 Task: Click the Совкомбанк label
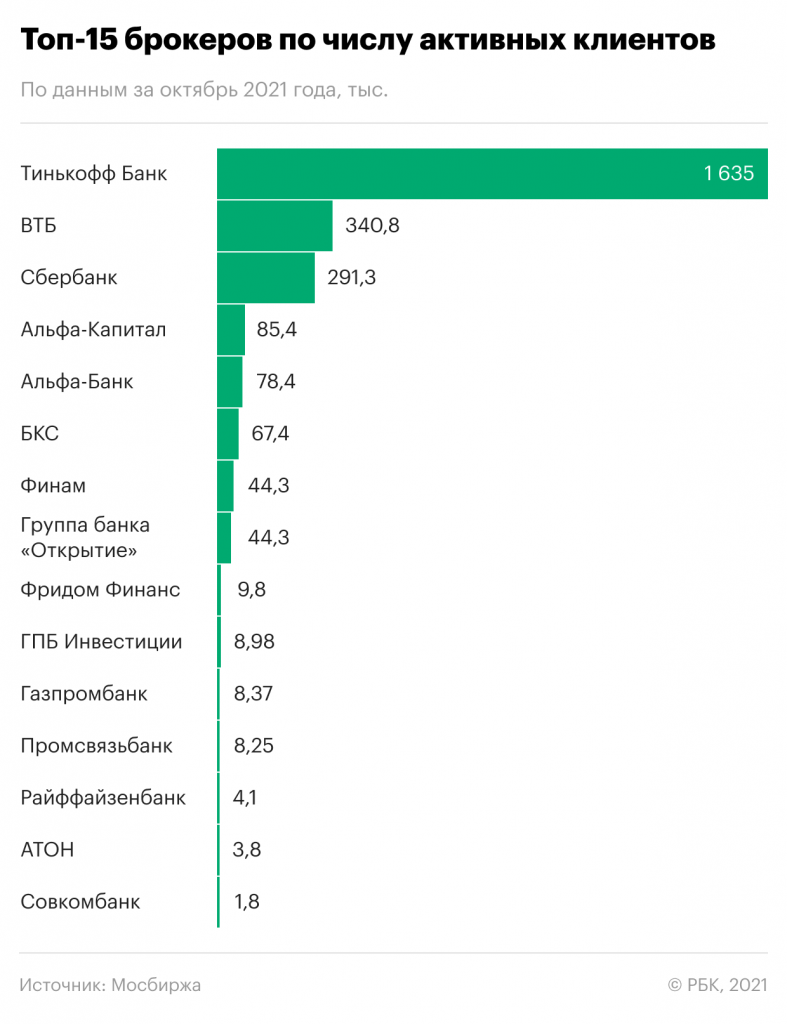coord(80,902)
